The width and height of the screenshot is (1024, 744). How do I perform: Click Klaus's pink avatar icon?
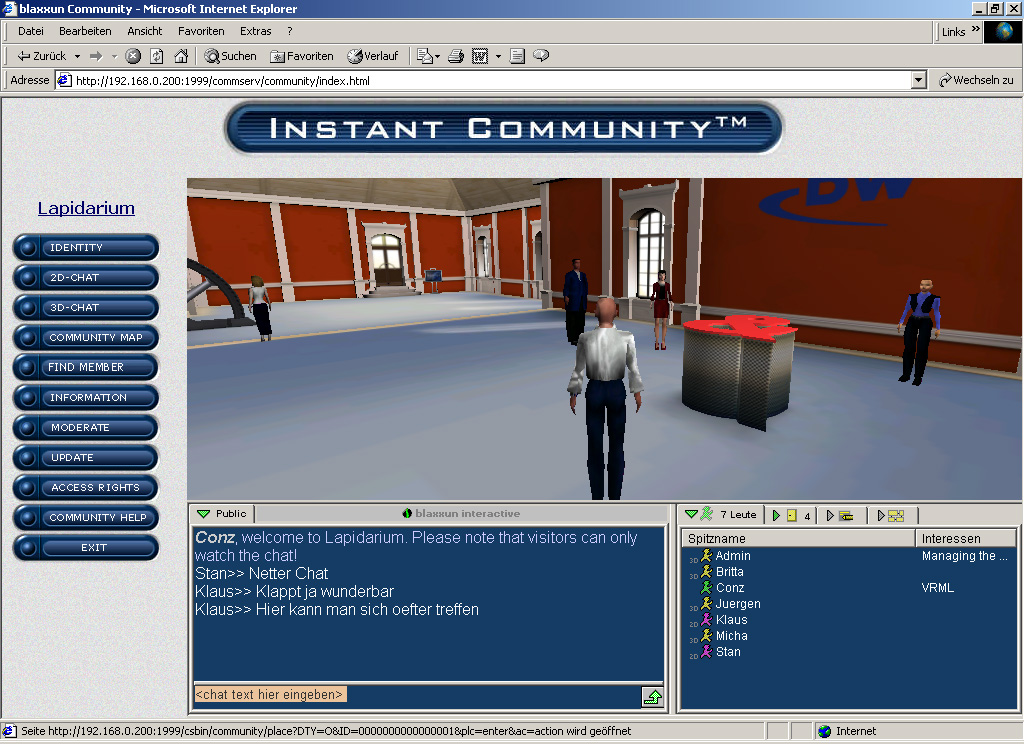(706, 619)
